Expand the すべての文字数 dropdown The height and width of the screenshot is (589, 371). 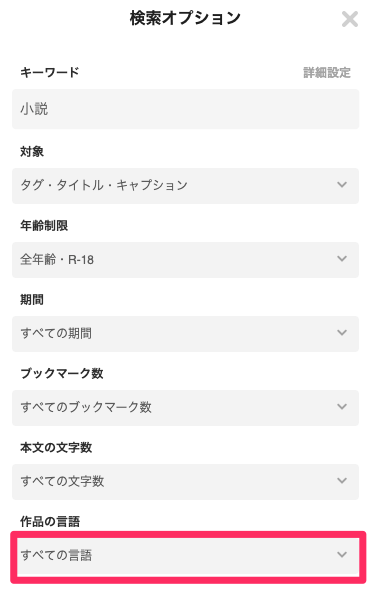186,482
